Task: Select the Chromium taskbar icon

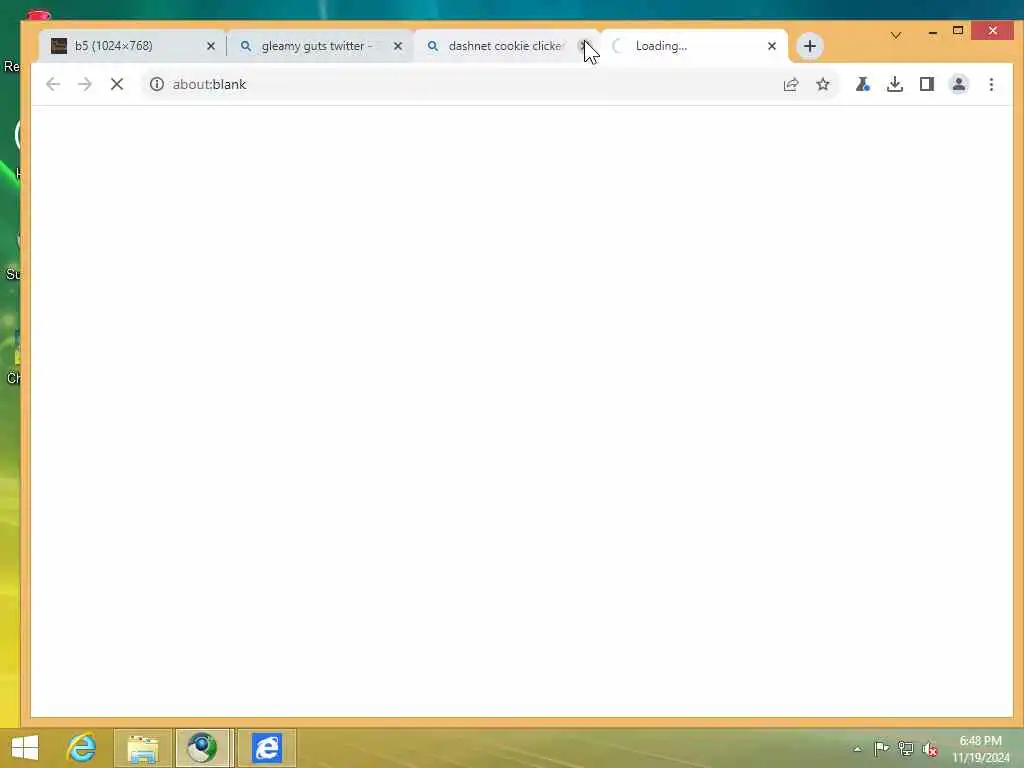Action: pos(202,748)
